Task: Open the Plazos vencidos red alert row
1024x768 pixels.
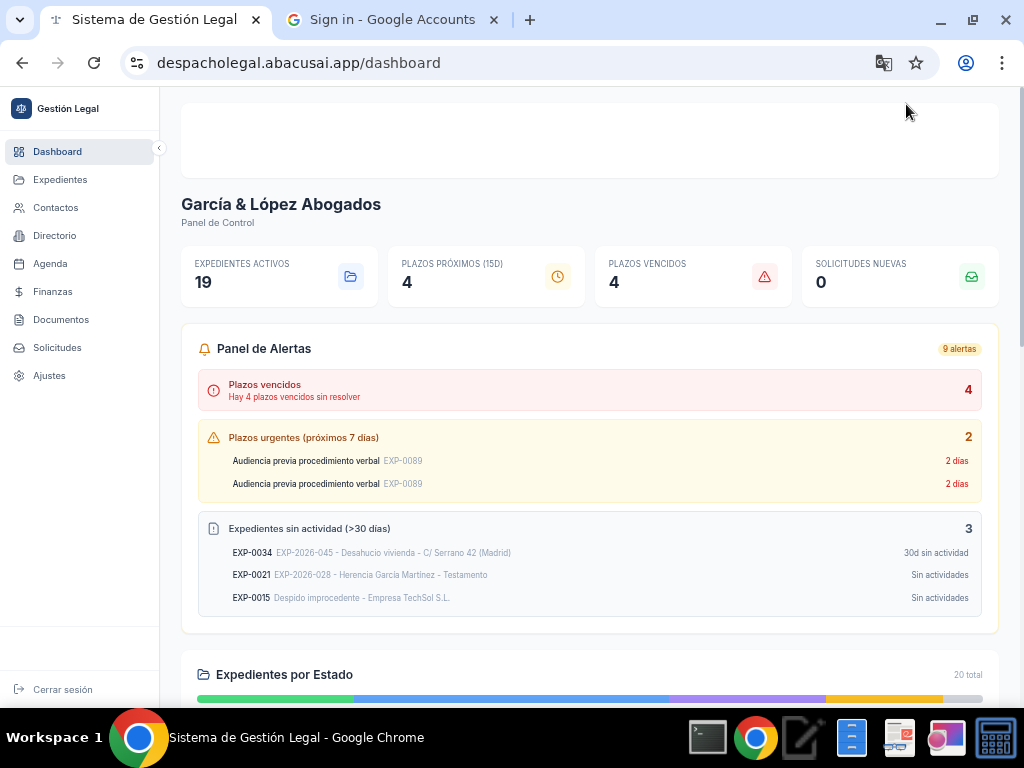Action: tap(589, 390)
